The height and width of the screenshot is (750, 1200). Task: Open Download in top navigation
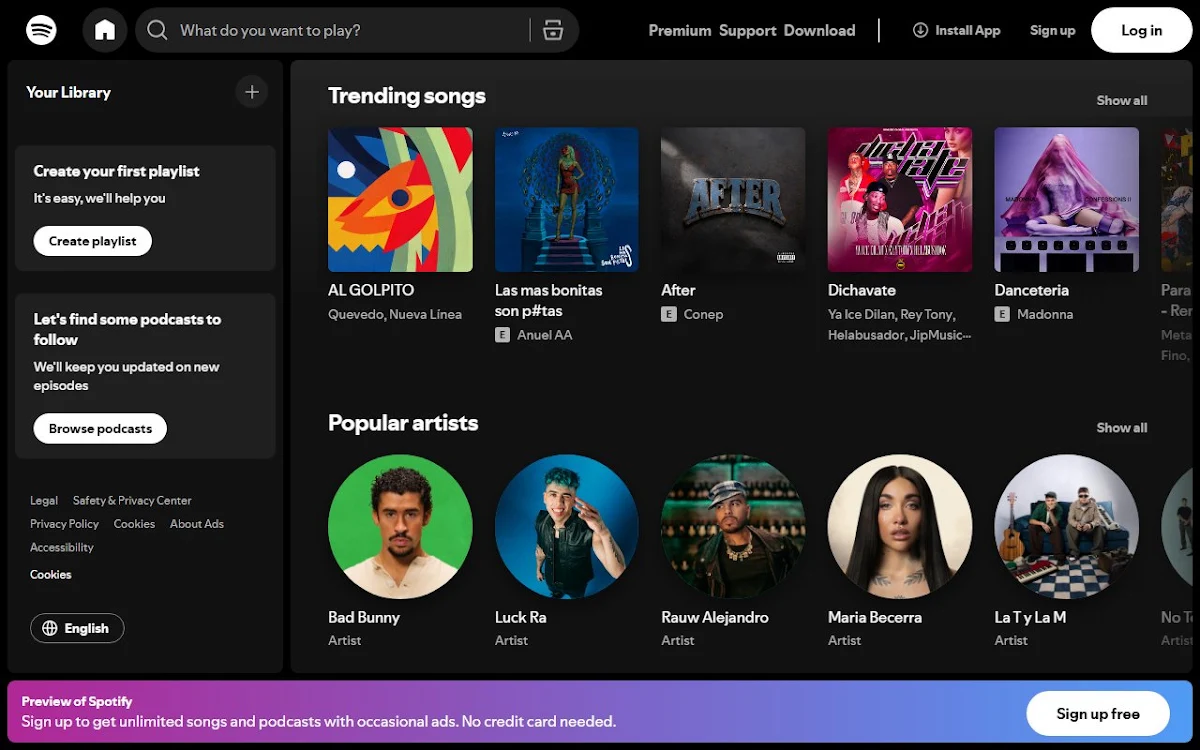pos(819,30)
